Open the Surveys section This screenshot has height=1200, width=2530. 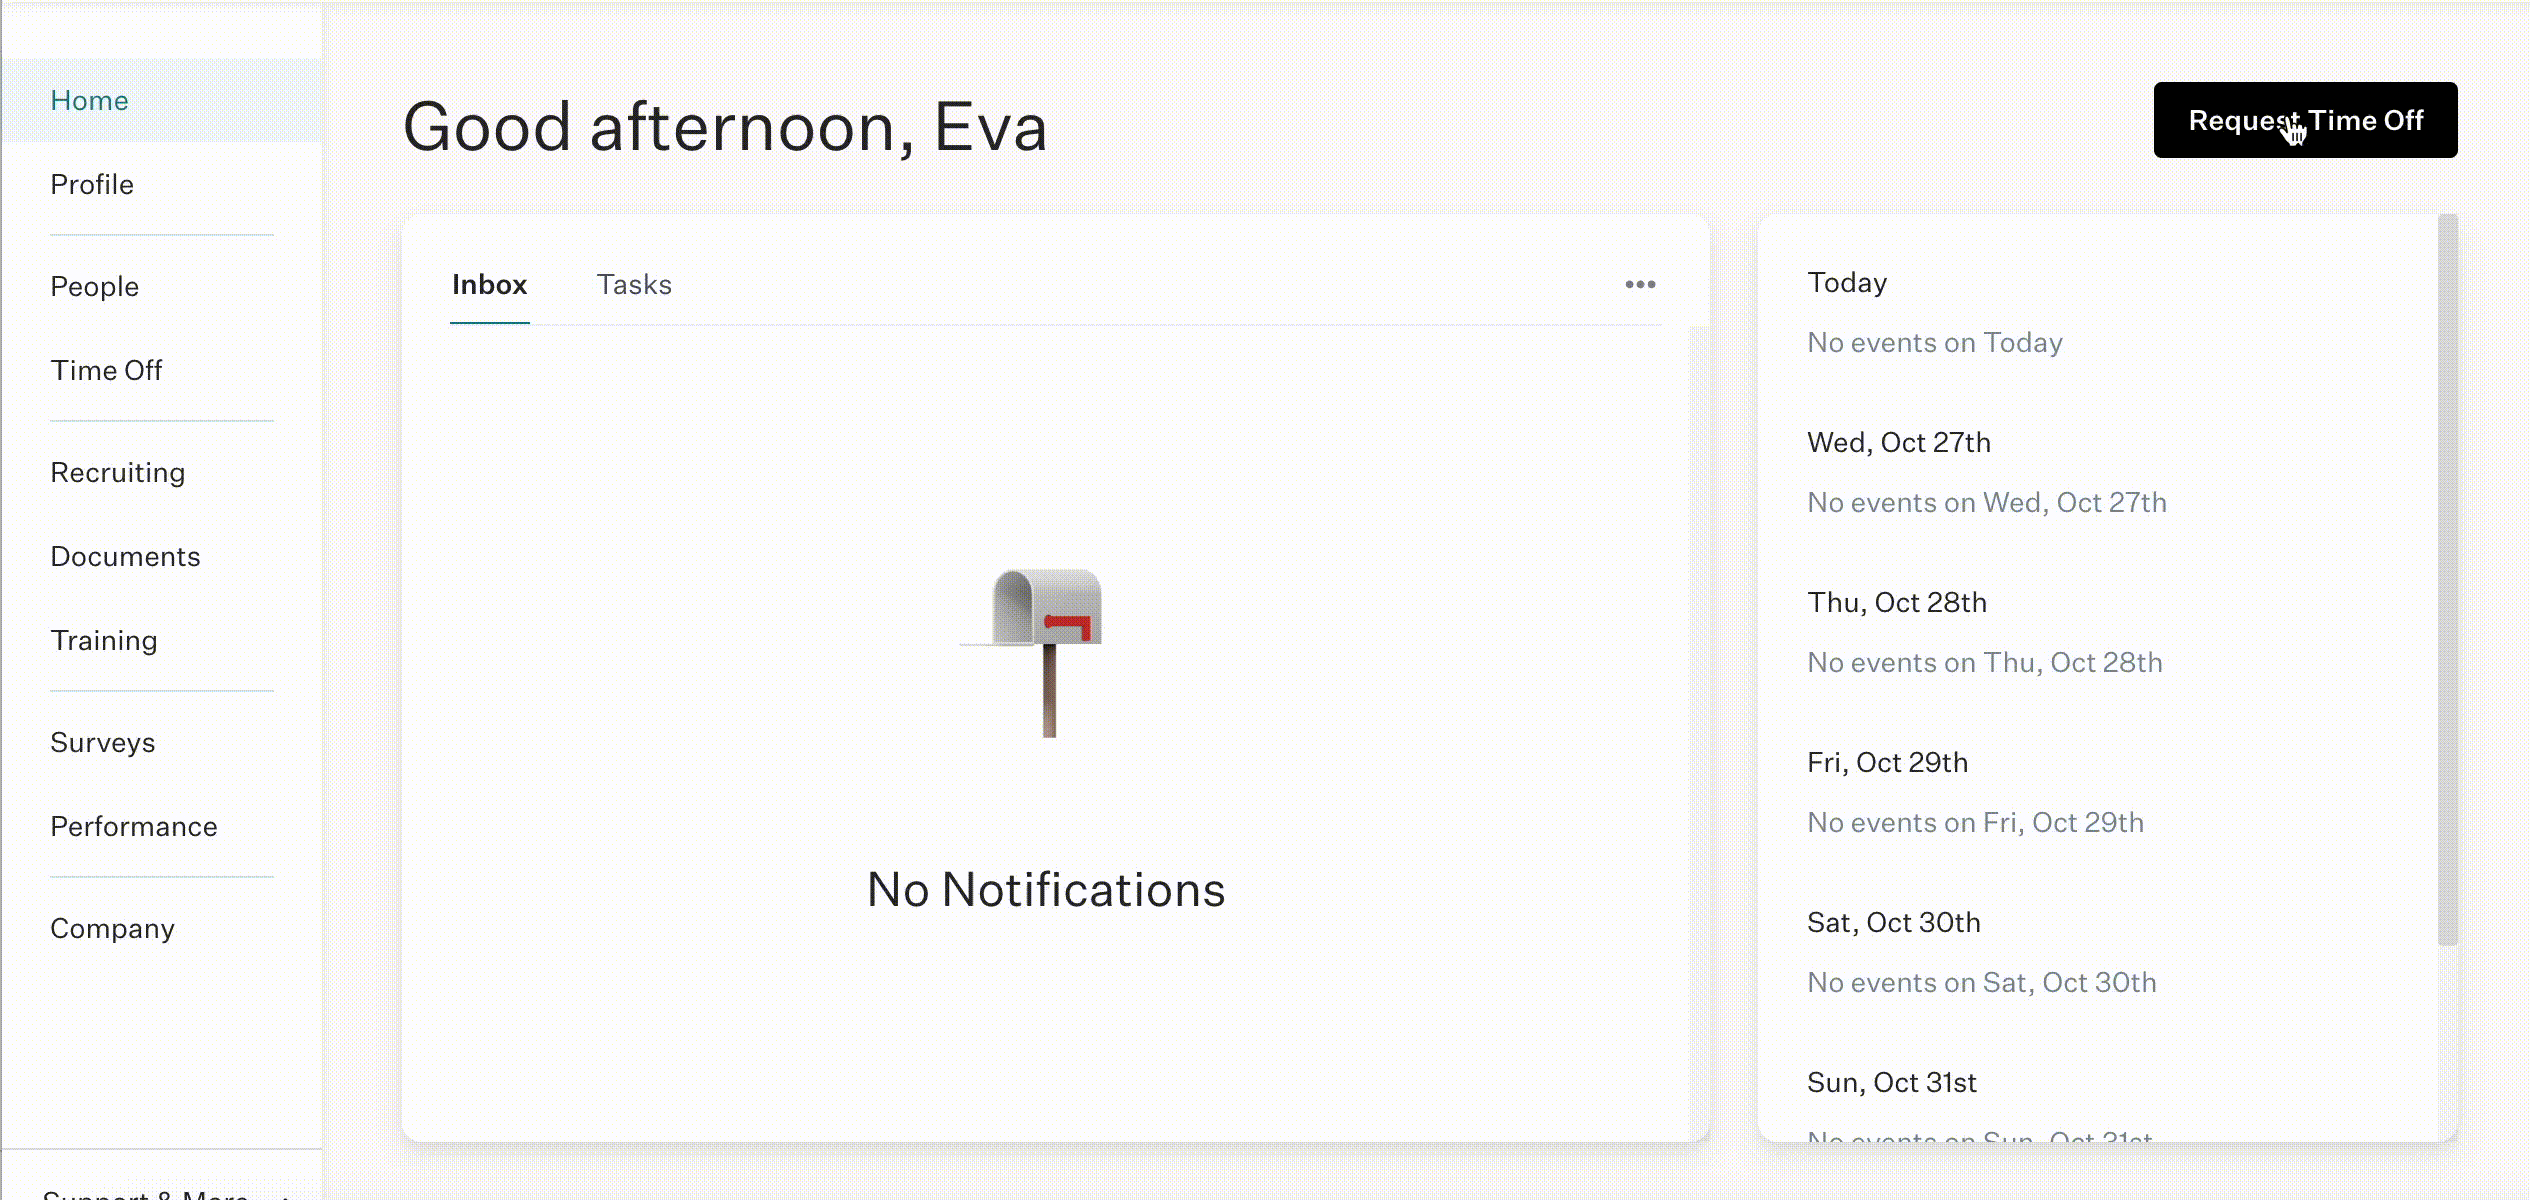click(x=103, y=743)
